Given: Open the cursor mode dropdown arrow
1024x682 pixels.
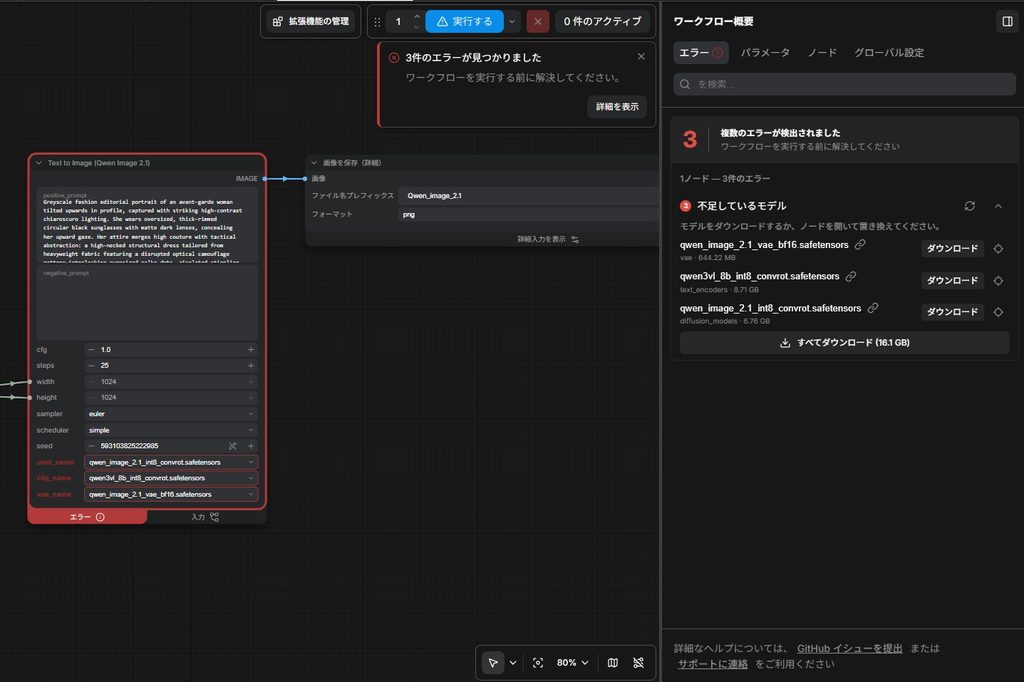Looking at the screenshot, I should pos(513,662).
